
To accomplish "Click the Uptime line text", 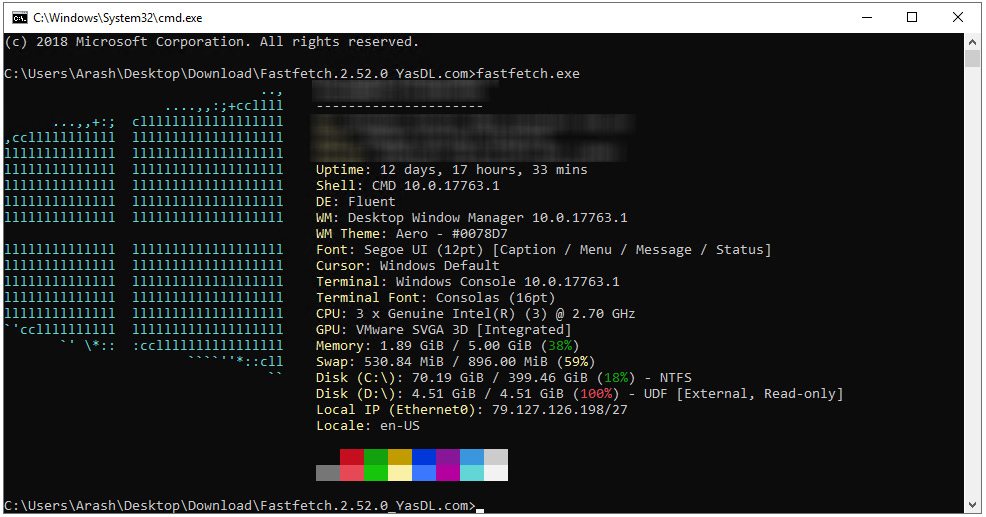I will tap(451, 170).
